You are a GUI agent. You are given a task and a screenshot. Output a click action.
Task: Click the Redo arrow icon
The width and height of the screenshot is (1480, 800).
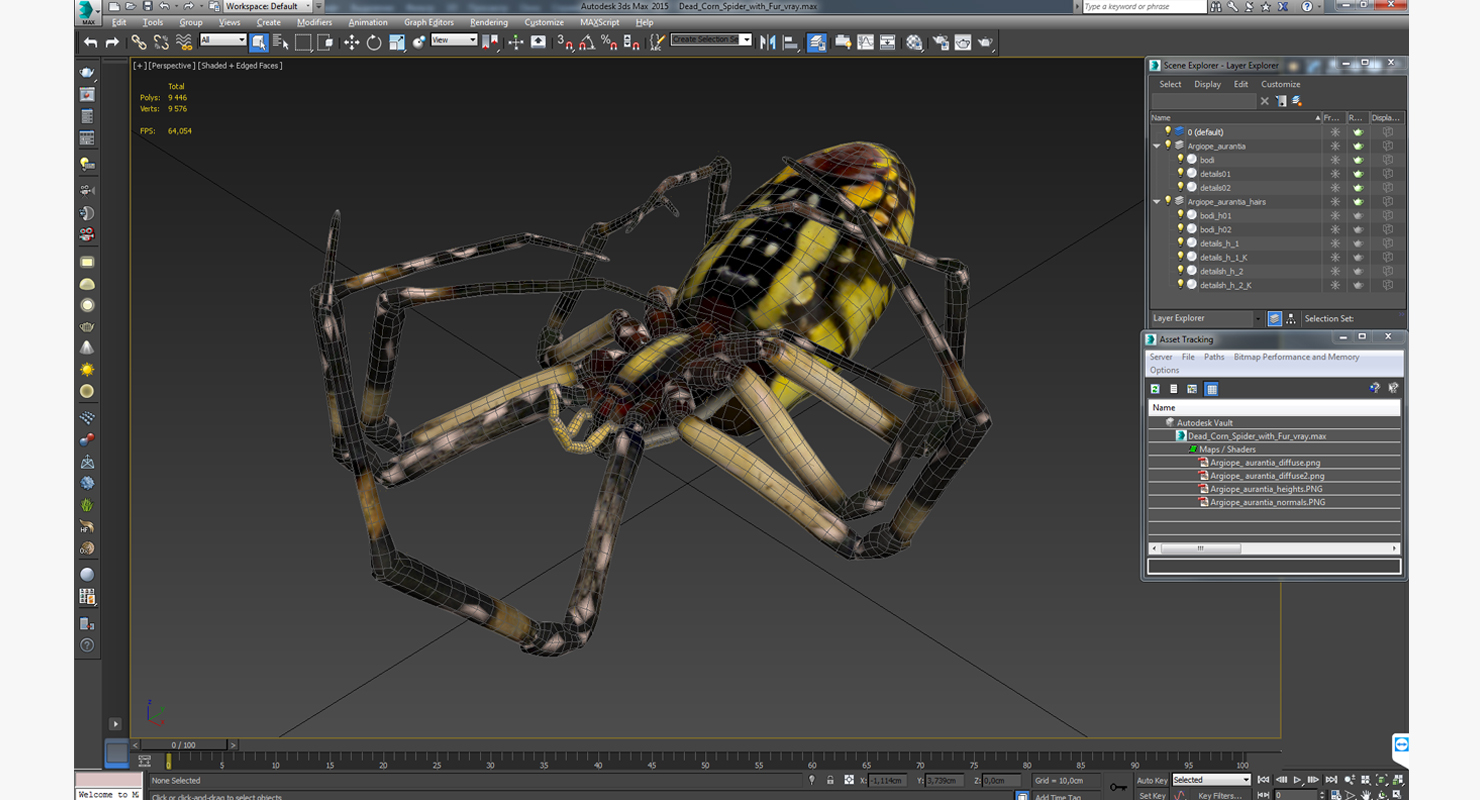[x=112, y=42]
